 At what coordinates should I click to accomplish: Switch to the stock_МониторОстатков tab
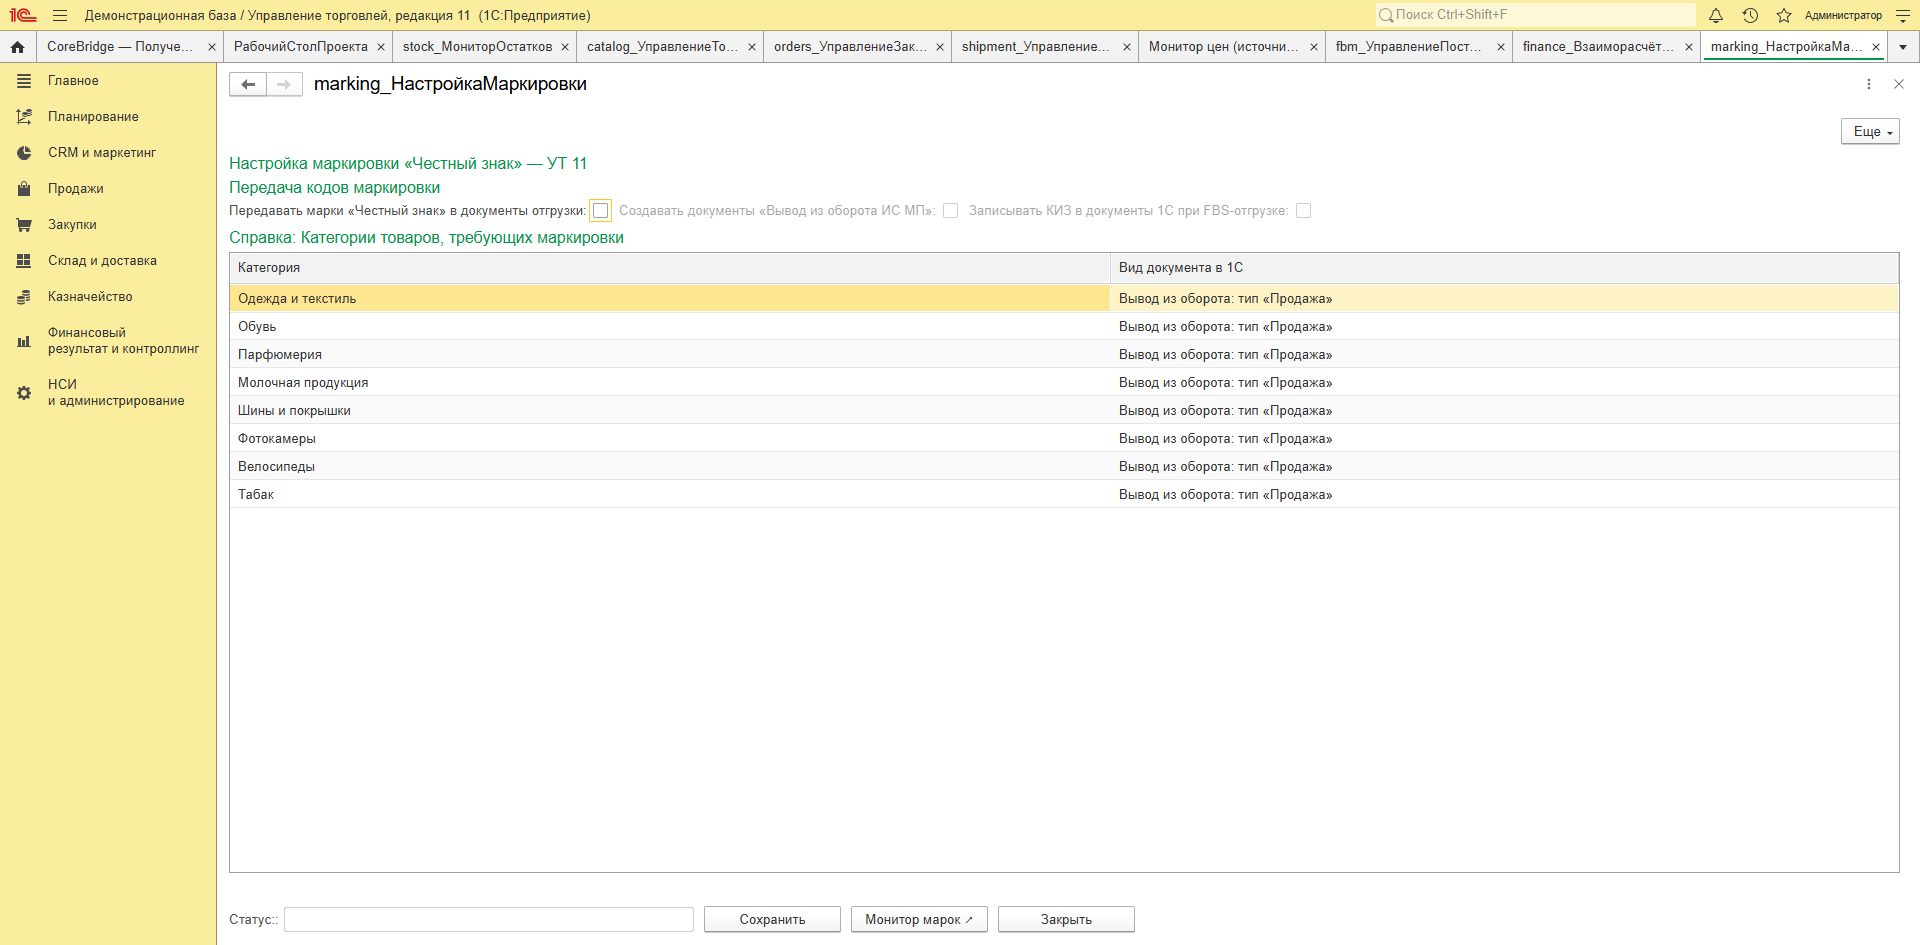tap(477, 47)
